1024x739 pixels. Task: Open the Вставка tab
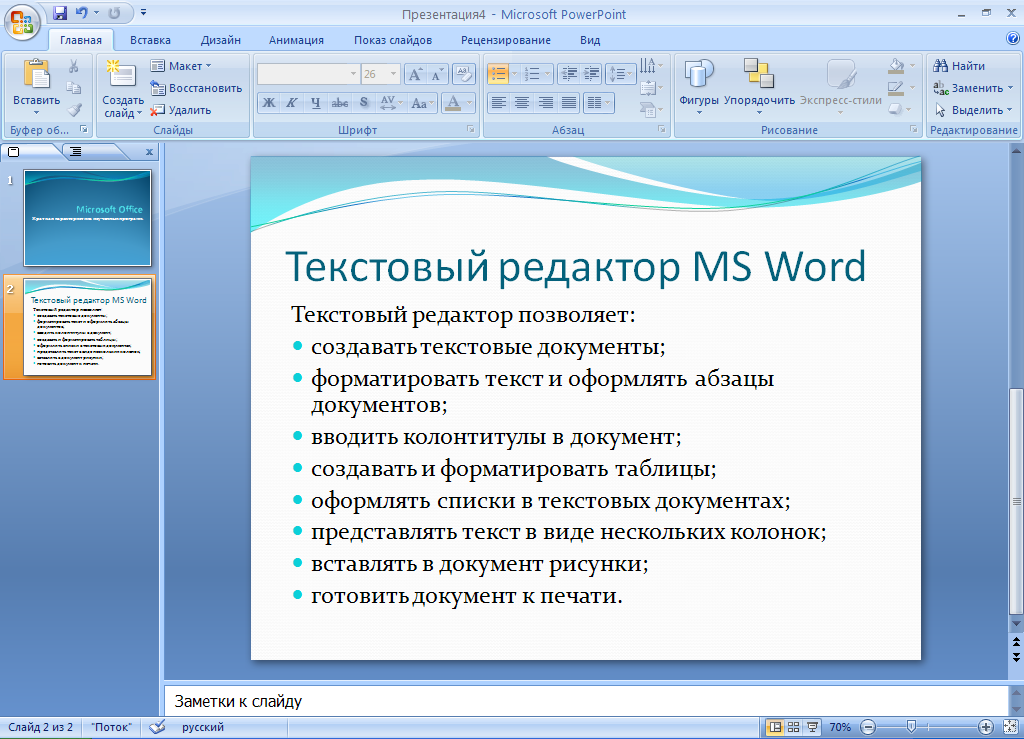[x=150, y=40]
